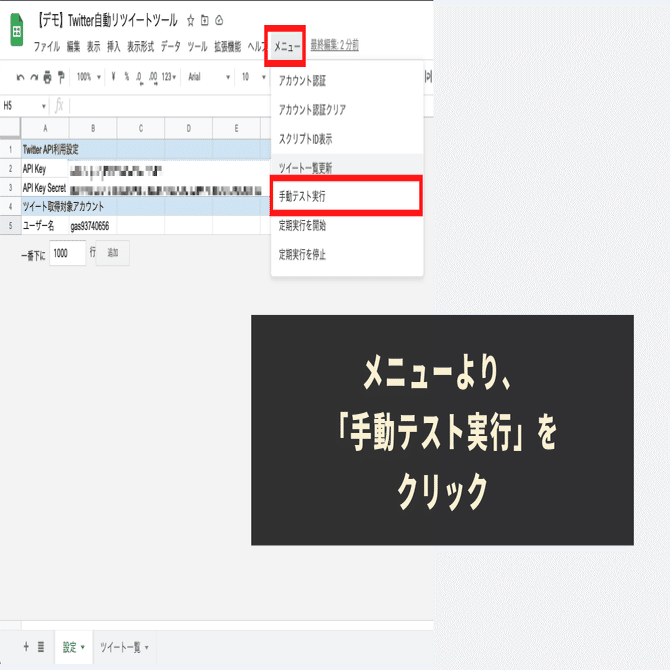Screen dimensions: 670x670
Task: Open the ファイル menu
Action: pyautogui.click(x=47, y=46)
